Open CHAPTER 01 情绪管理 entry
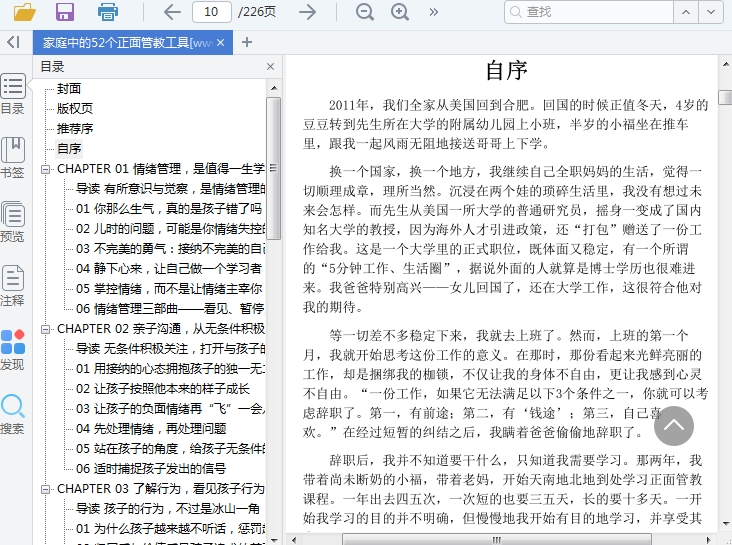The width and height of the screenshot is (732, 545). coord(161,169)
